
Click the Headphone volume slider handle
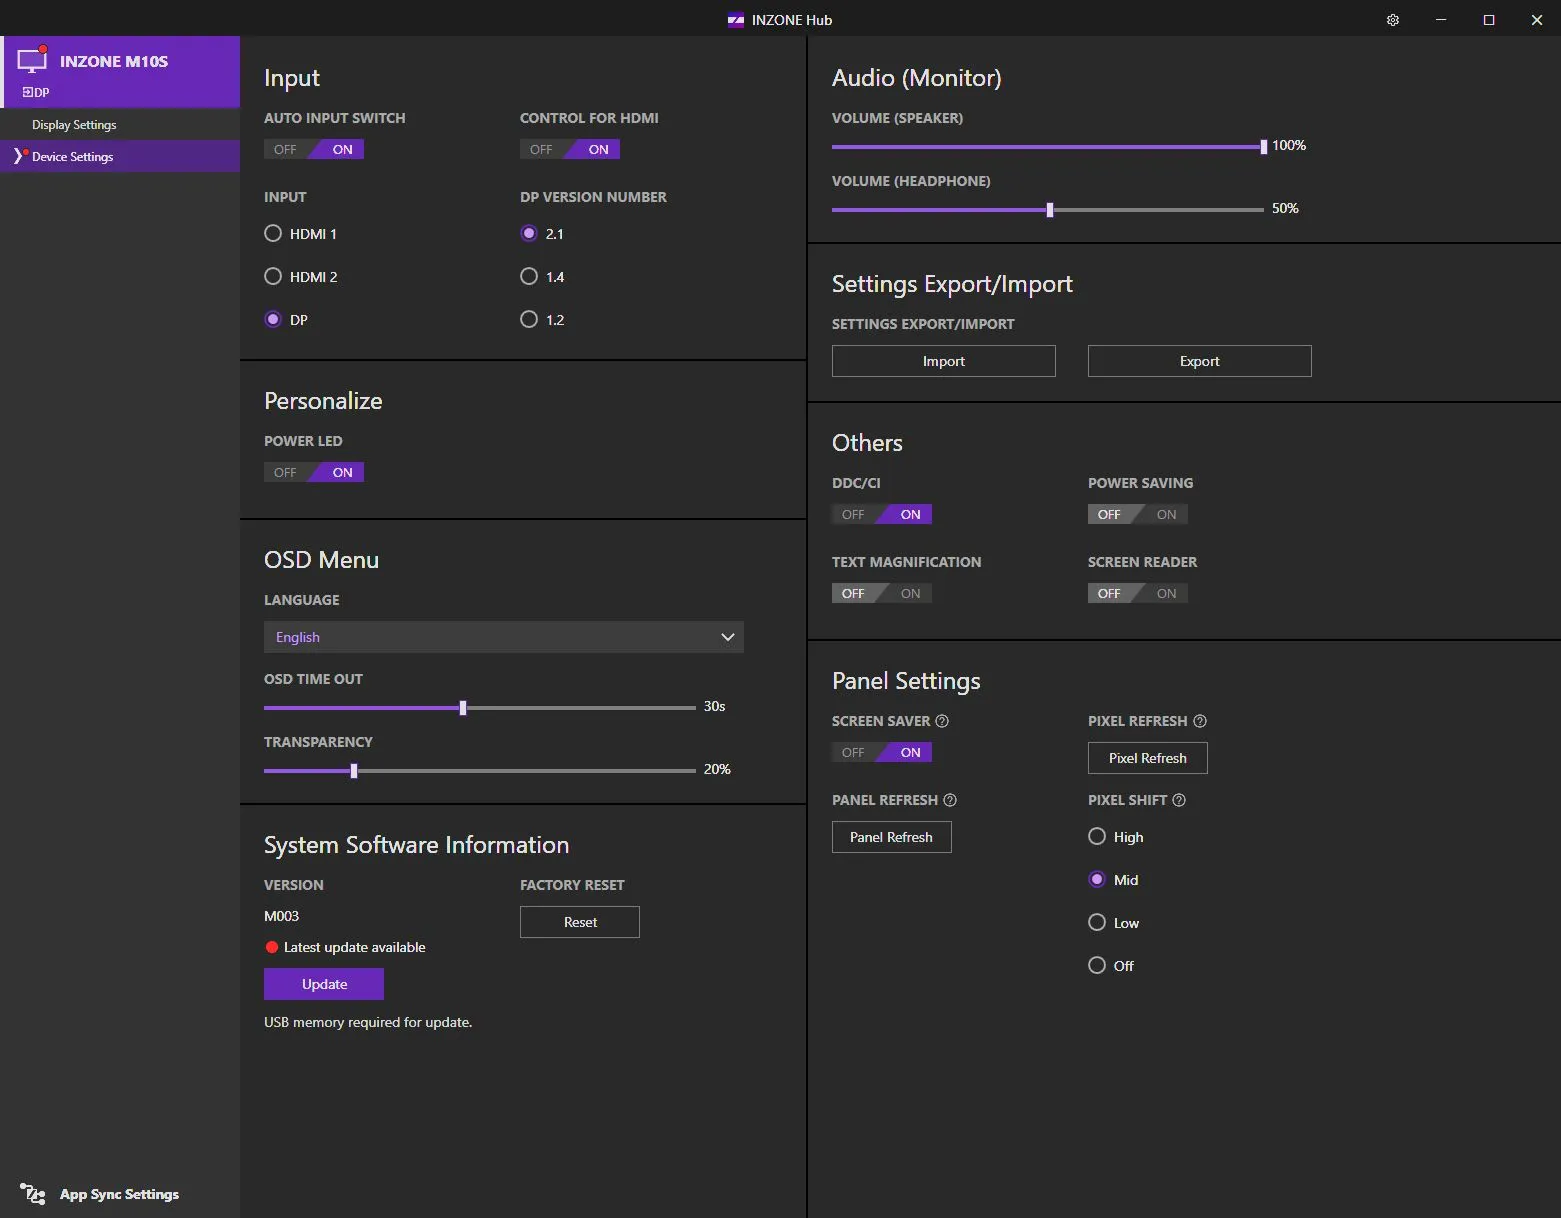click(x=1049, y=210)
